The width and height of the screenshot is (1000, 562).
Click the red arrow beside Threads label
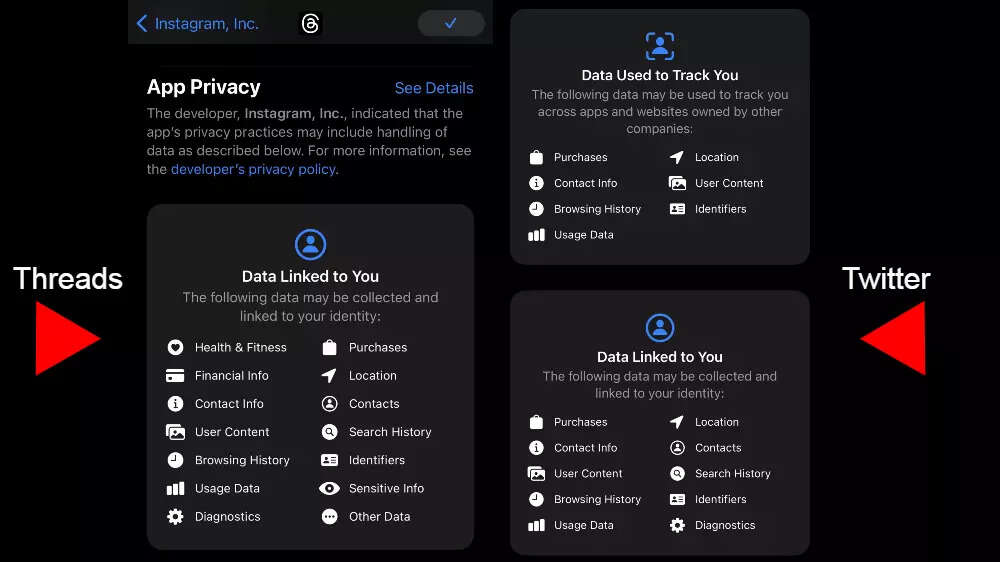click(66, 339)
